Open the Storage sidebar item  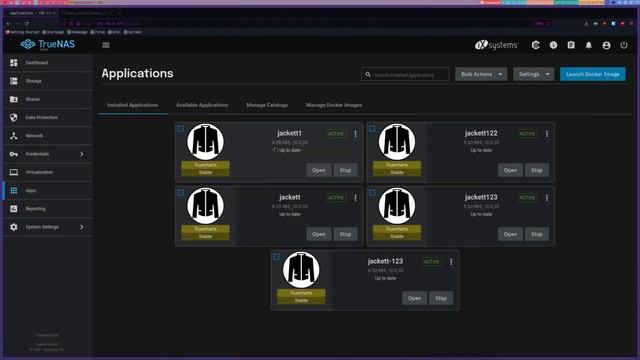click(x=48, y=81)
